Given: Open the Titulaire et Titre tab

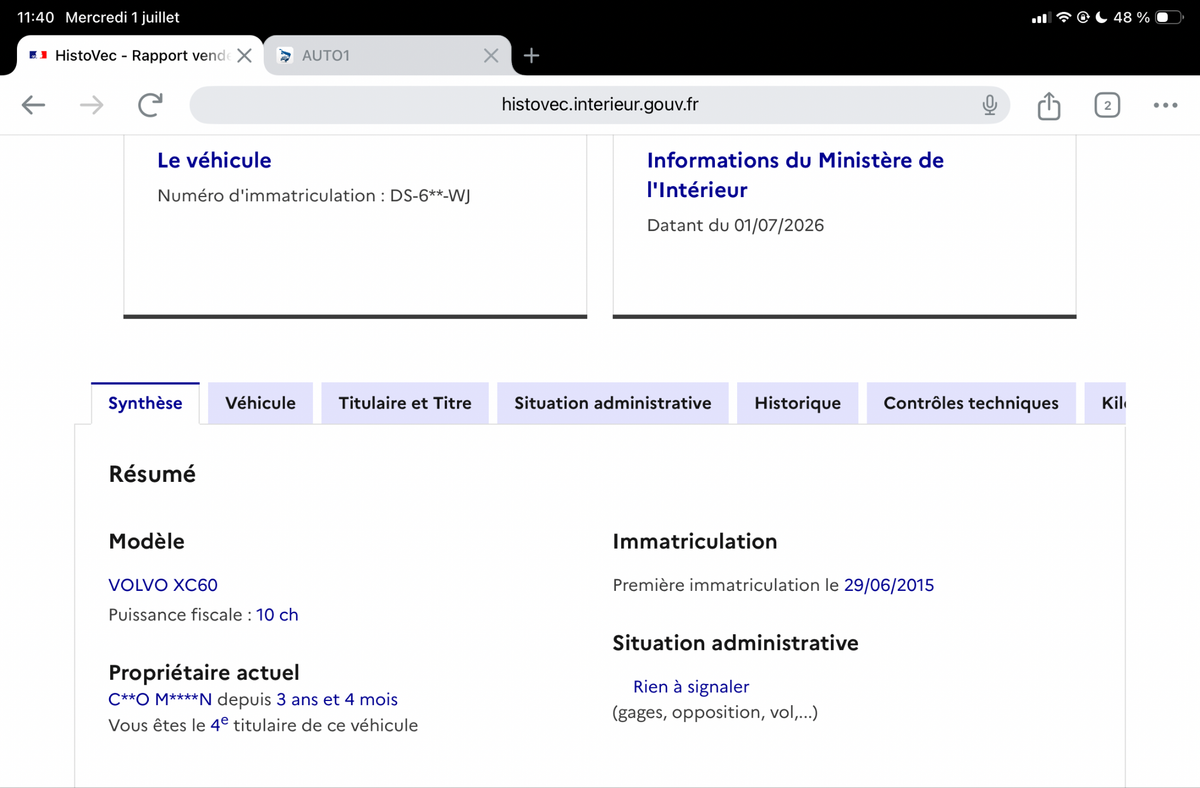Looking at the screenshot, I should [x=405, y=403].
